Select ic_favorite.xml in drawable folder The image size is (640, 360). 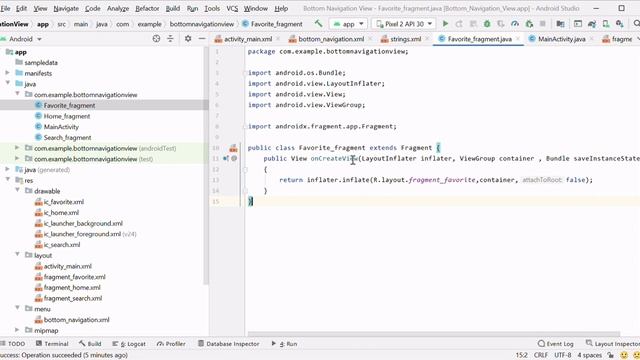pyautogui.click(x=64, y=202)
